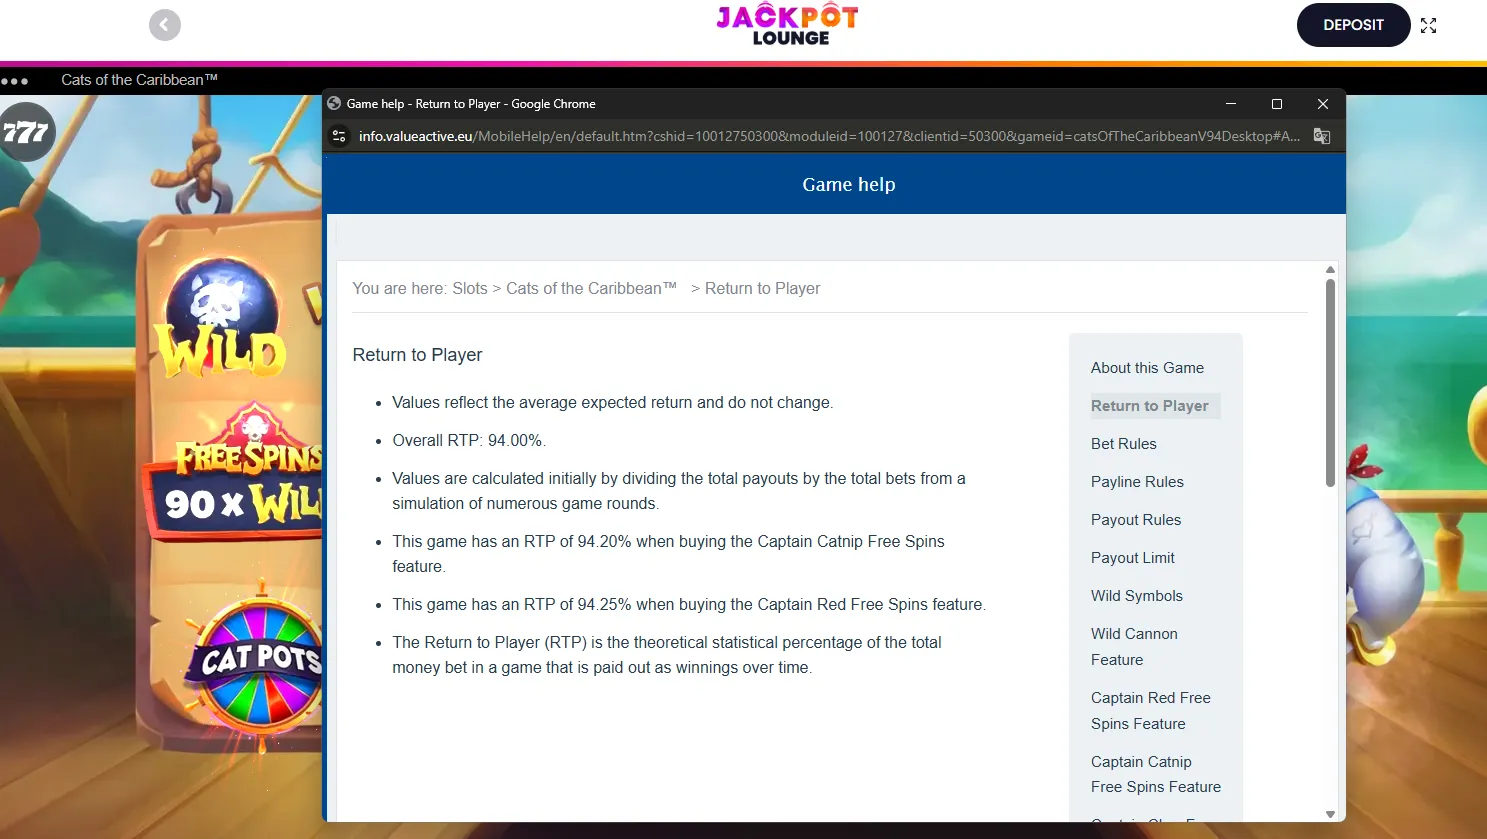Open Payout Rules help section
1487x839 pixels.
(1136, 520)
